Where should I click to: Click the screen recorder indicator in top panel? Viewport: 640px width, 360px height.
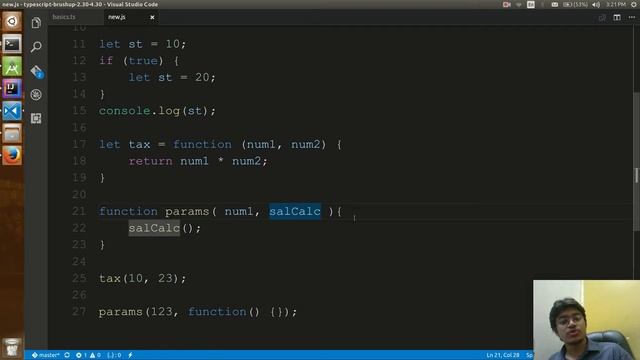(x=507, y=4)
